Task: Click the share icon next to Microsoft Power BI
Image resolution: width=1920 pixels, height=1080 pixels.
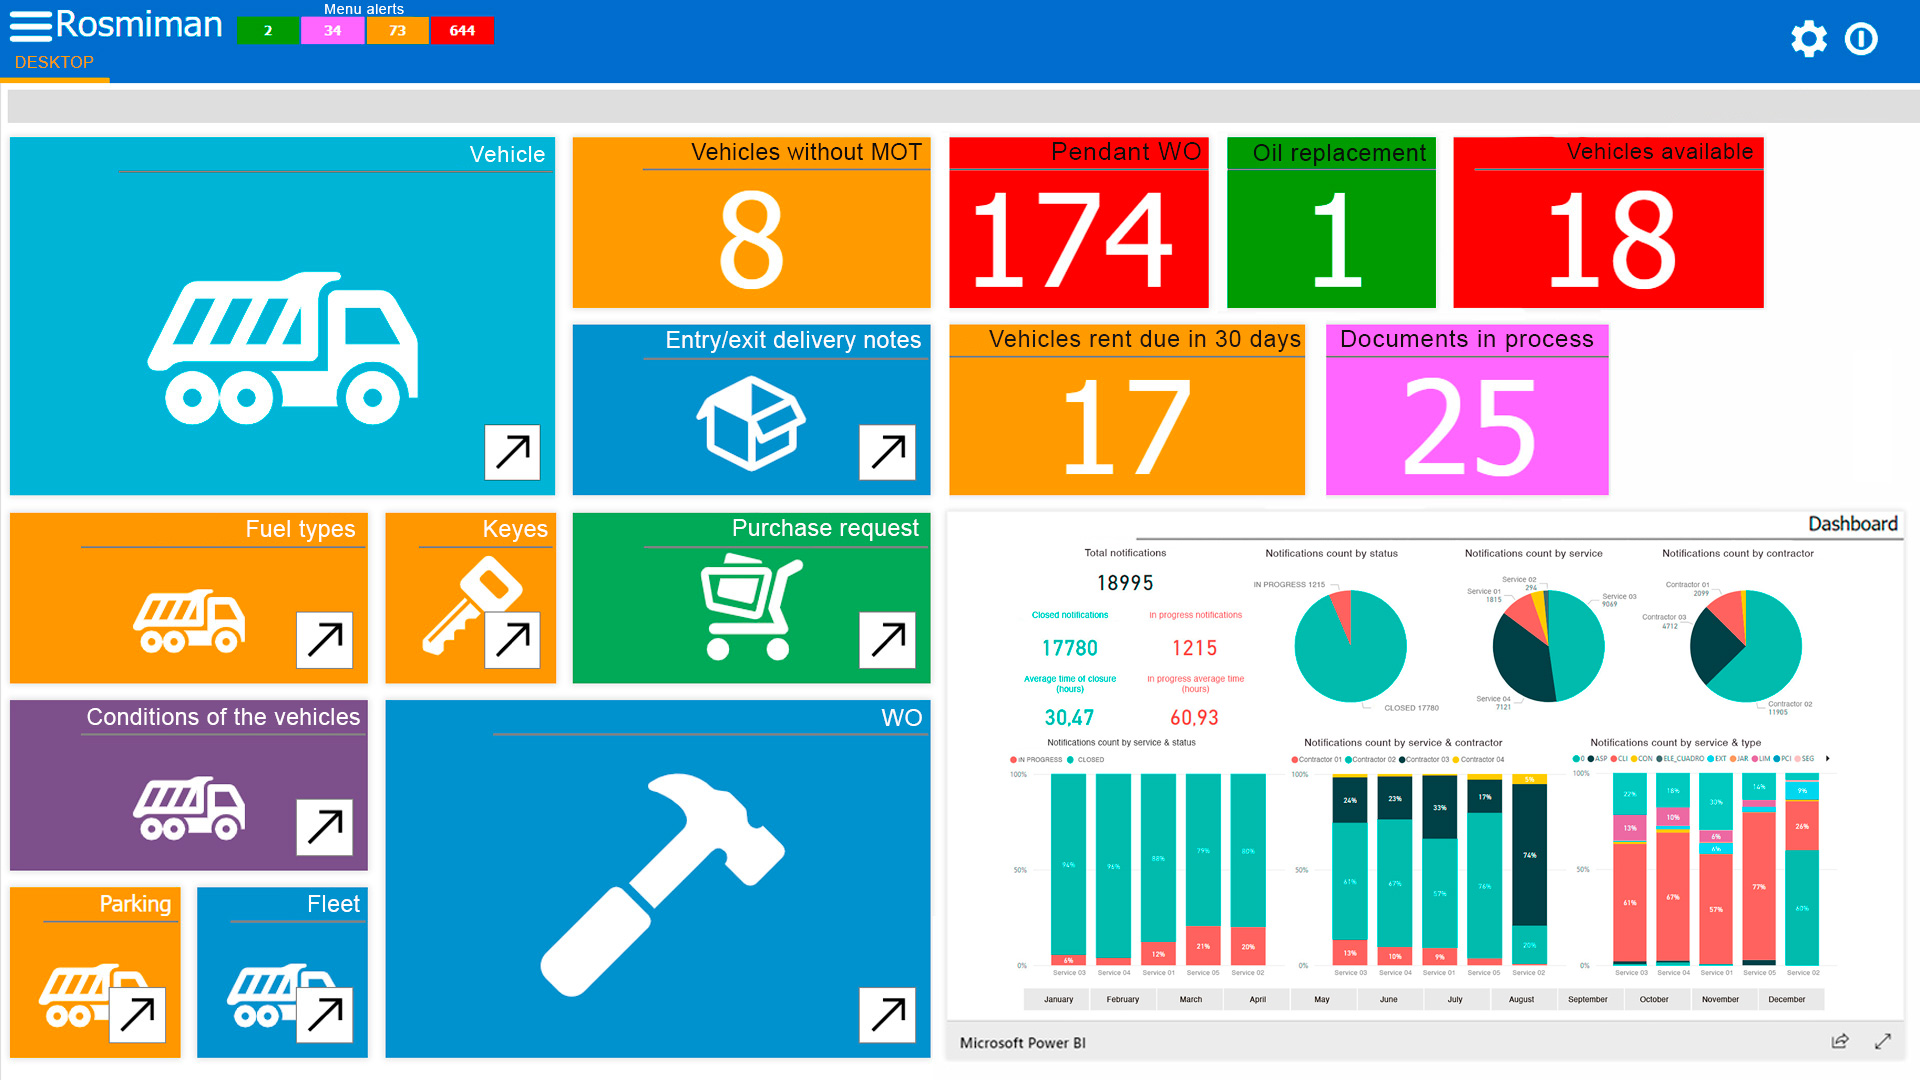Action: coord(1840,1041)
